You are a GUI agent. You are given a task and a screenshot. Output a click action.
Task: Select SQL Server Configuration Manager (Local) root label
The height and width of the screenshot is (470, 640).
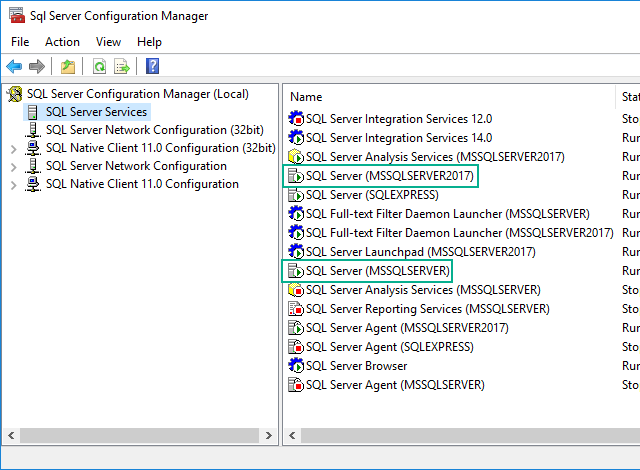[138, 94]
